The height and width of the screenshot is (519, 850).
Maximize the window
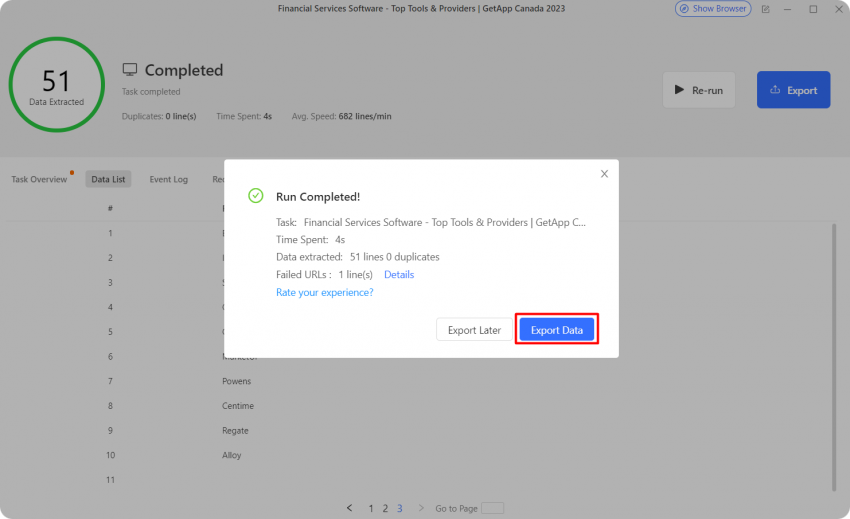pos(813,9)
